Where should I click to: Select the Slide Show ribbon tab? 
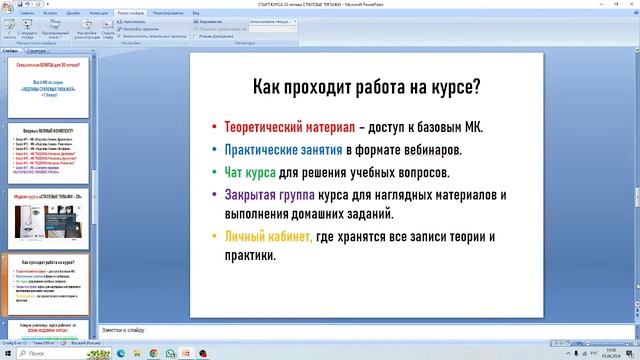[x=131, y=13]
